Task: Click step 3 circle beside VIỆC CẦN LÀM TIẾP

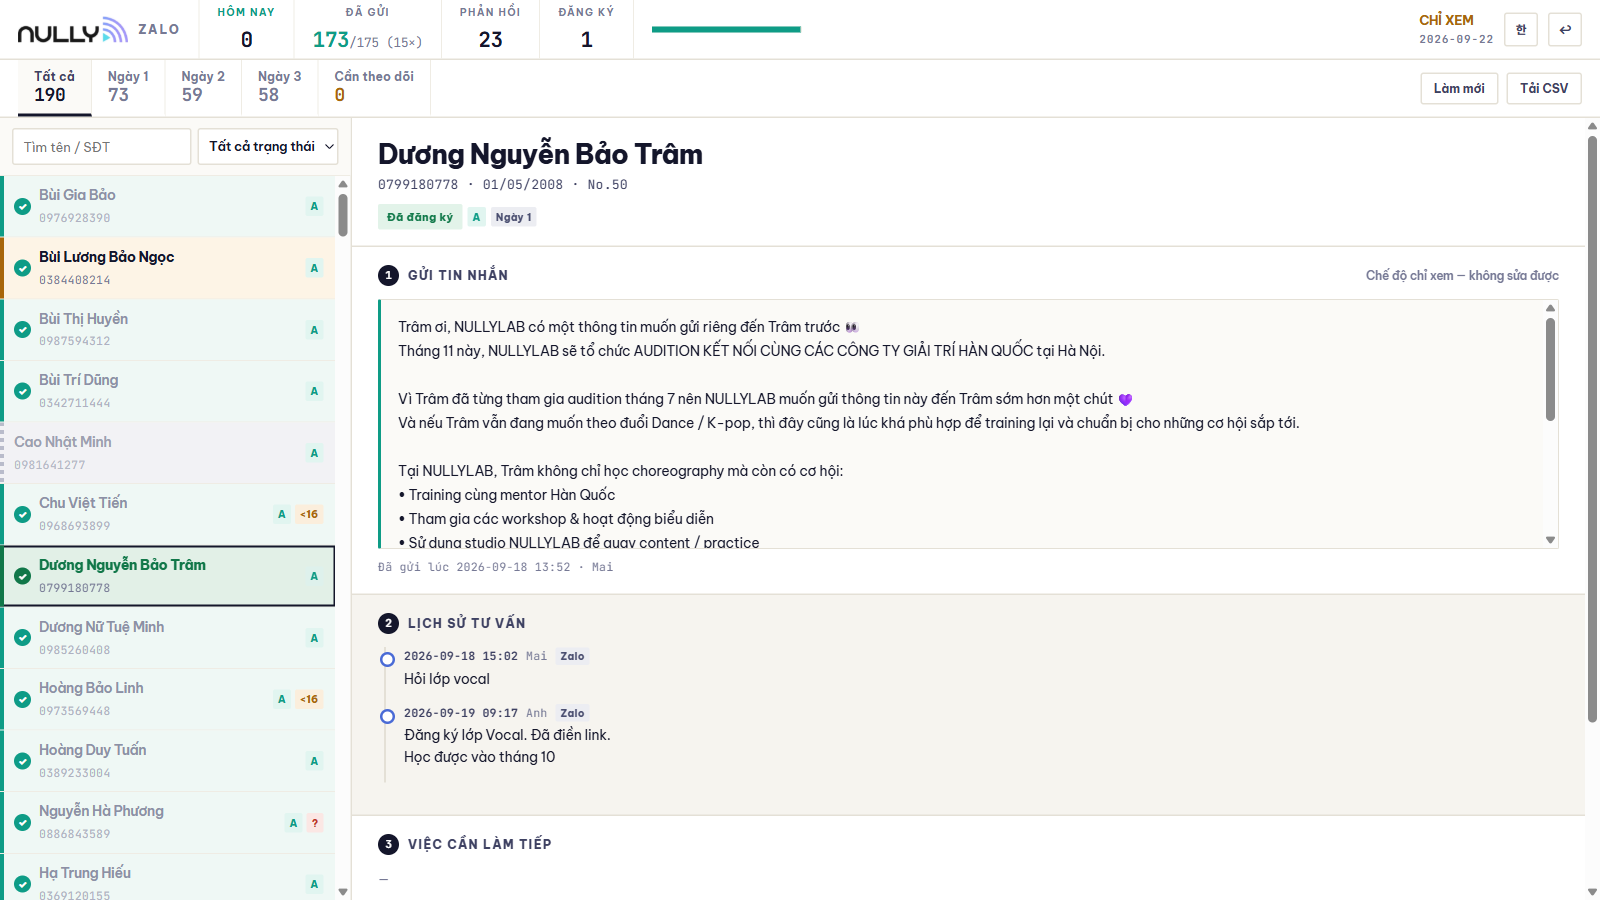Action: (388, 844)
